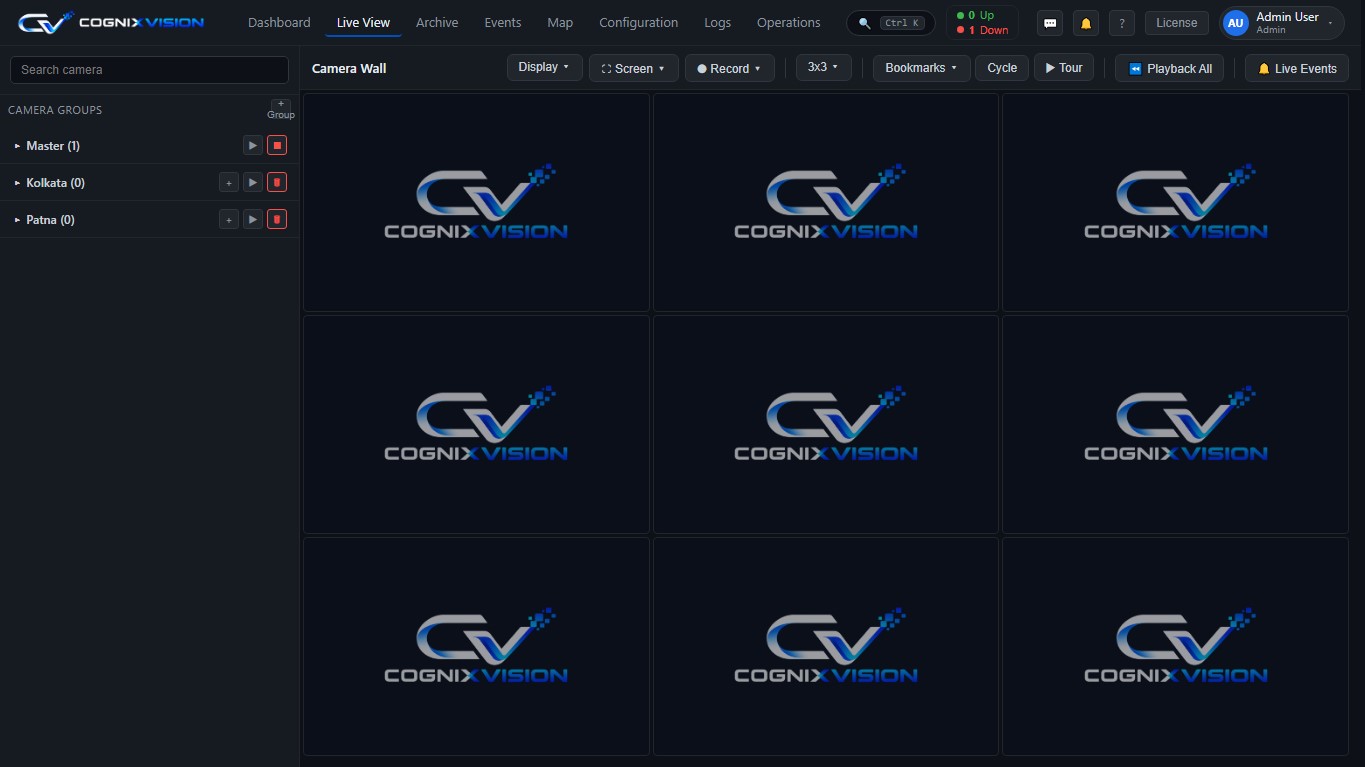Play the Master camera group
Image resolution: width=1365 pixels, height=767 pixels.
253,146
